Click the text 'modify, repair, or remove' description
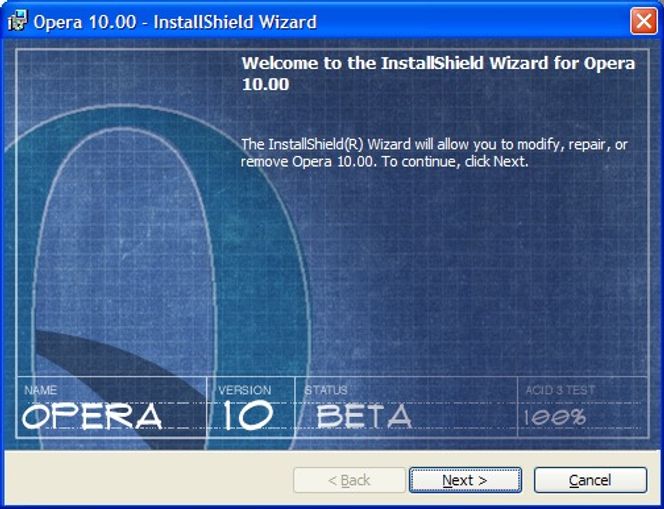 [x=434, y=153]
